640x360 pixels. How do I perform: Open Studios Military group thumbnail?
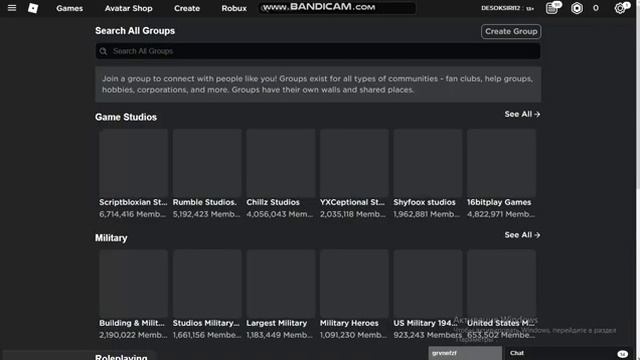click(207, 284)
